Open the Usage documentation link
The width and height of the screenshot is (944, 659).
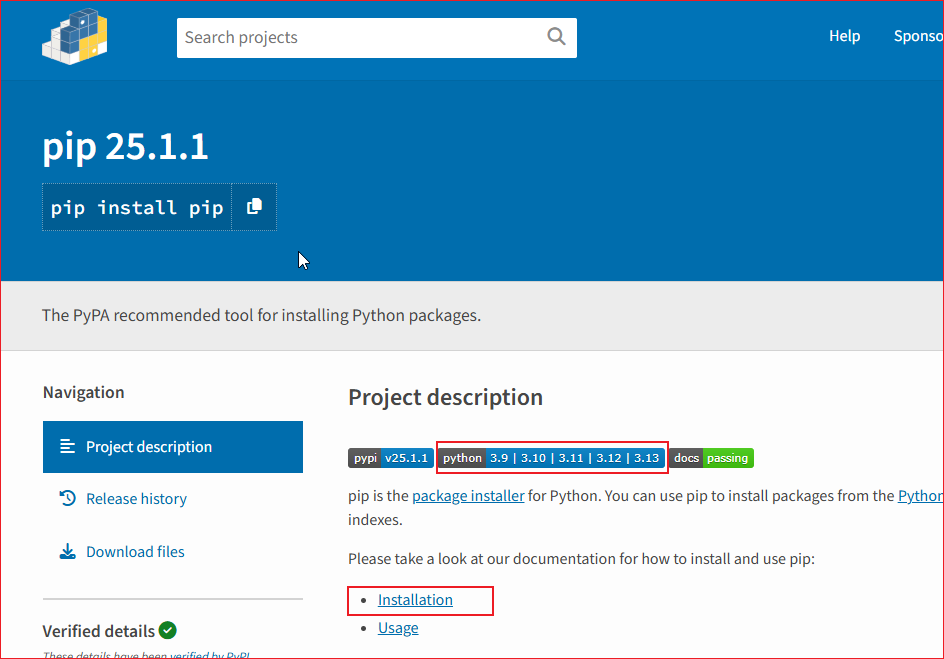click(x=398, y=628)
